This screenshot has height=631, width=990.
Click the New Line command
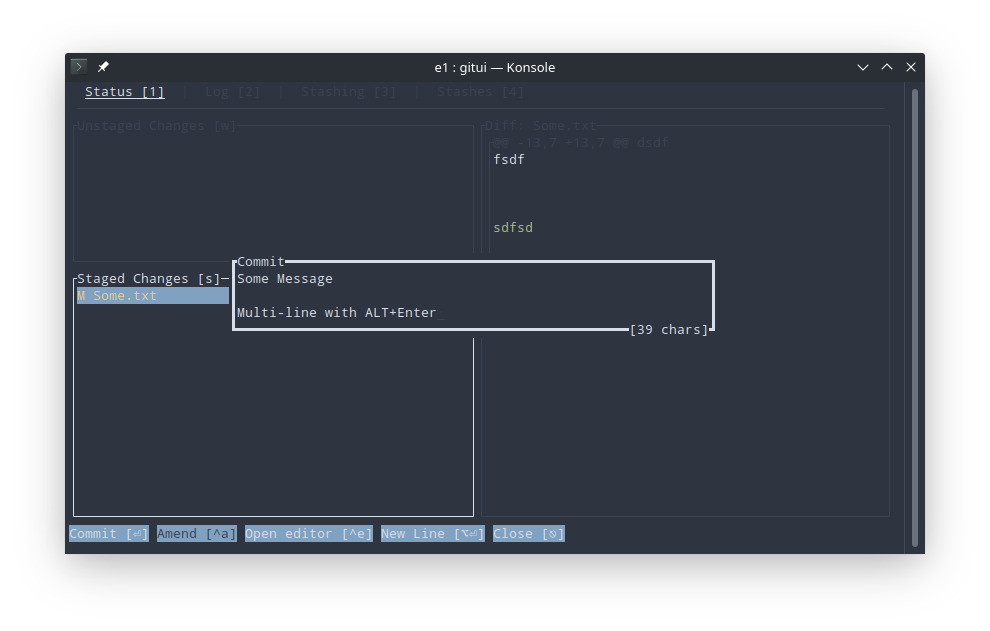432,534
